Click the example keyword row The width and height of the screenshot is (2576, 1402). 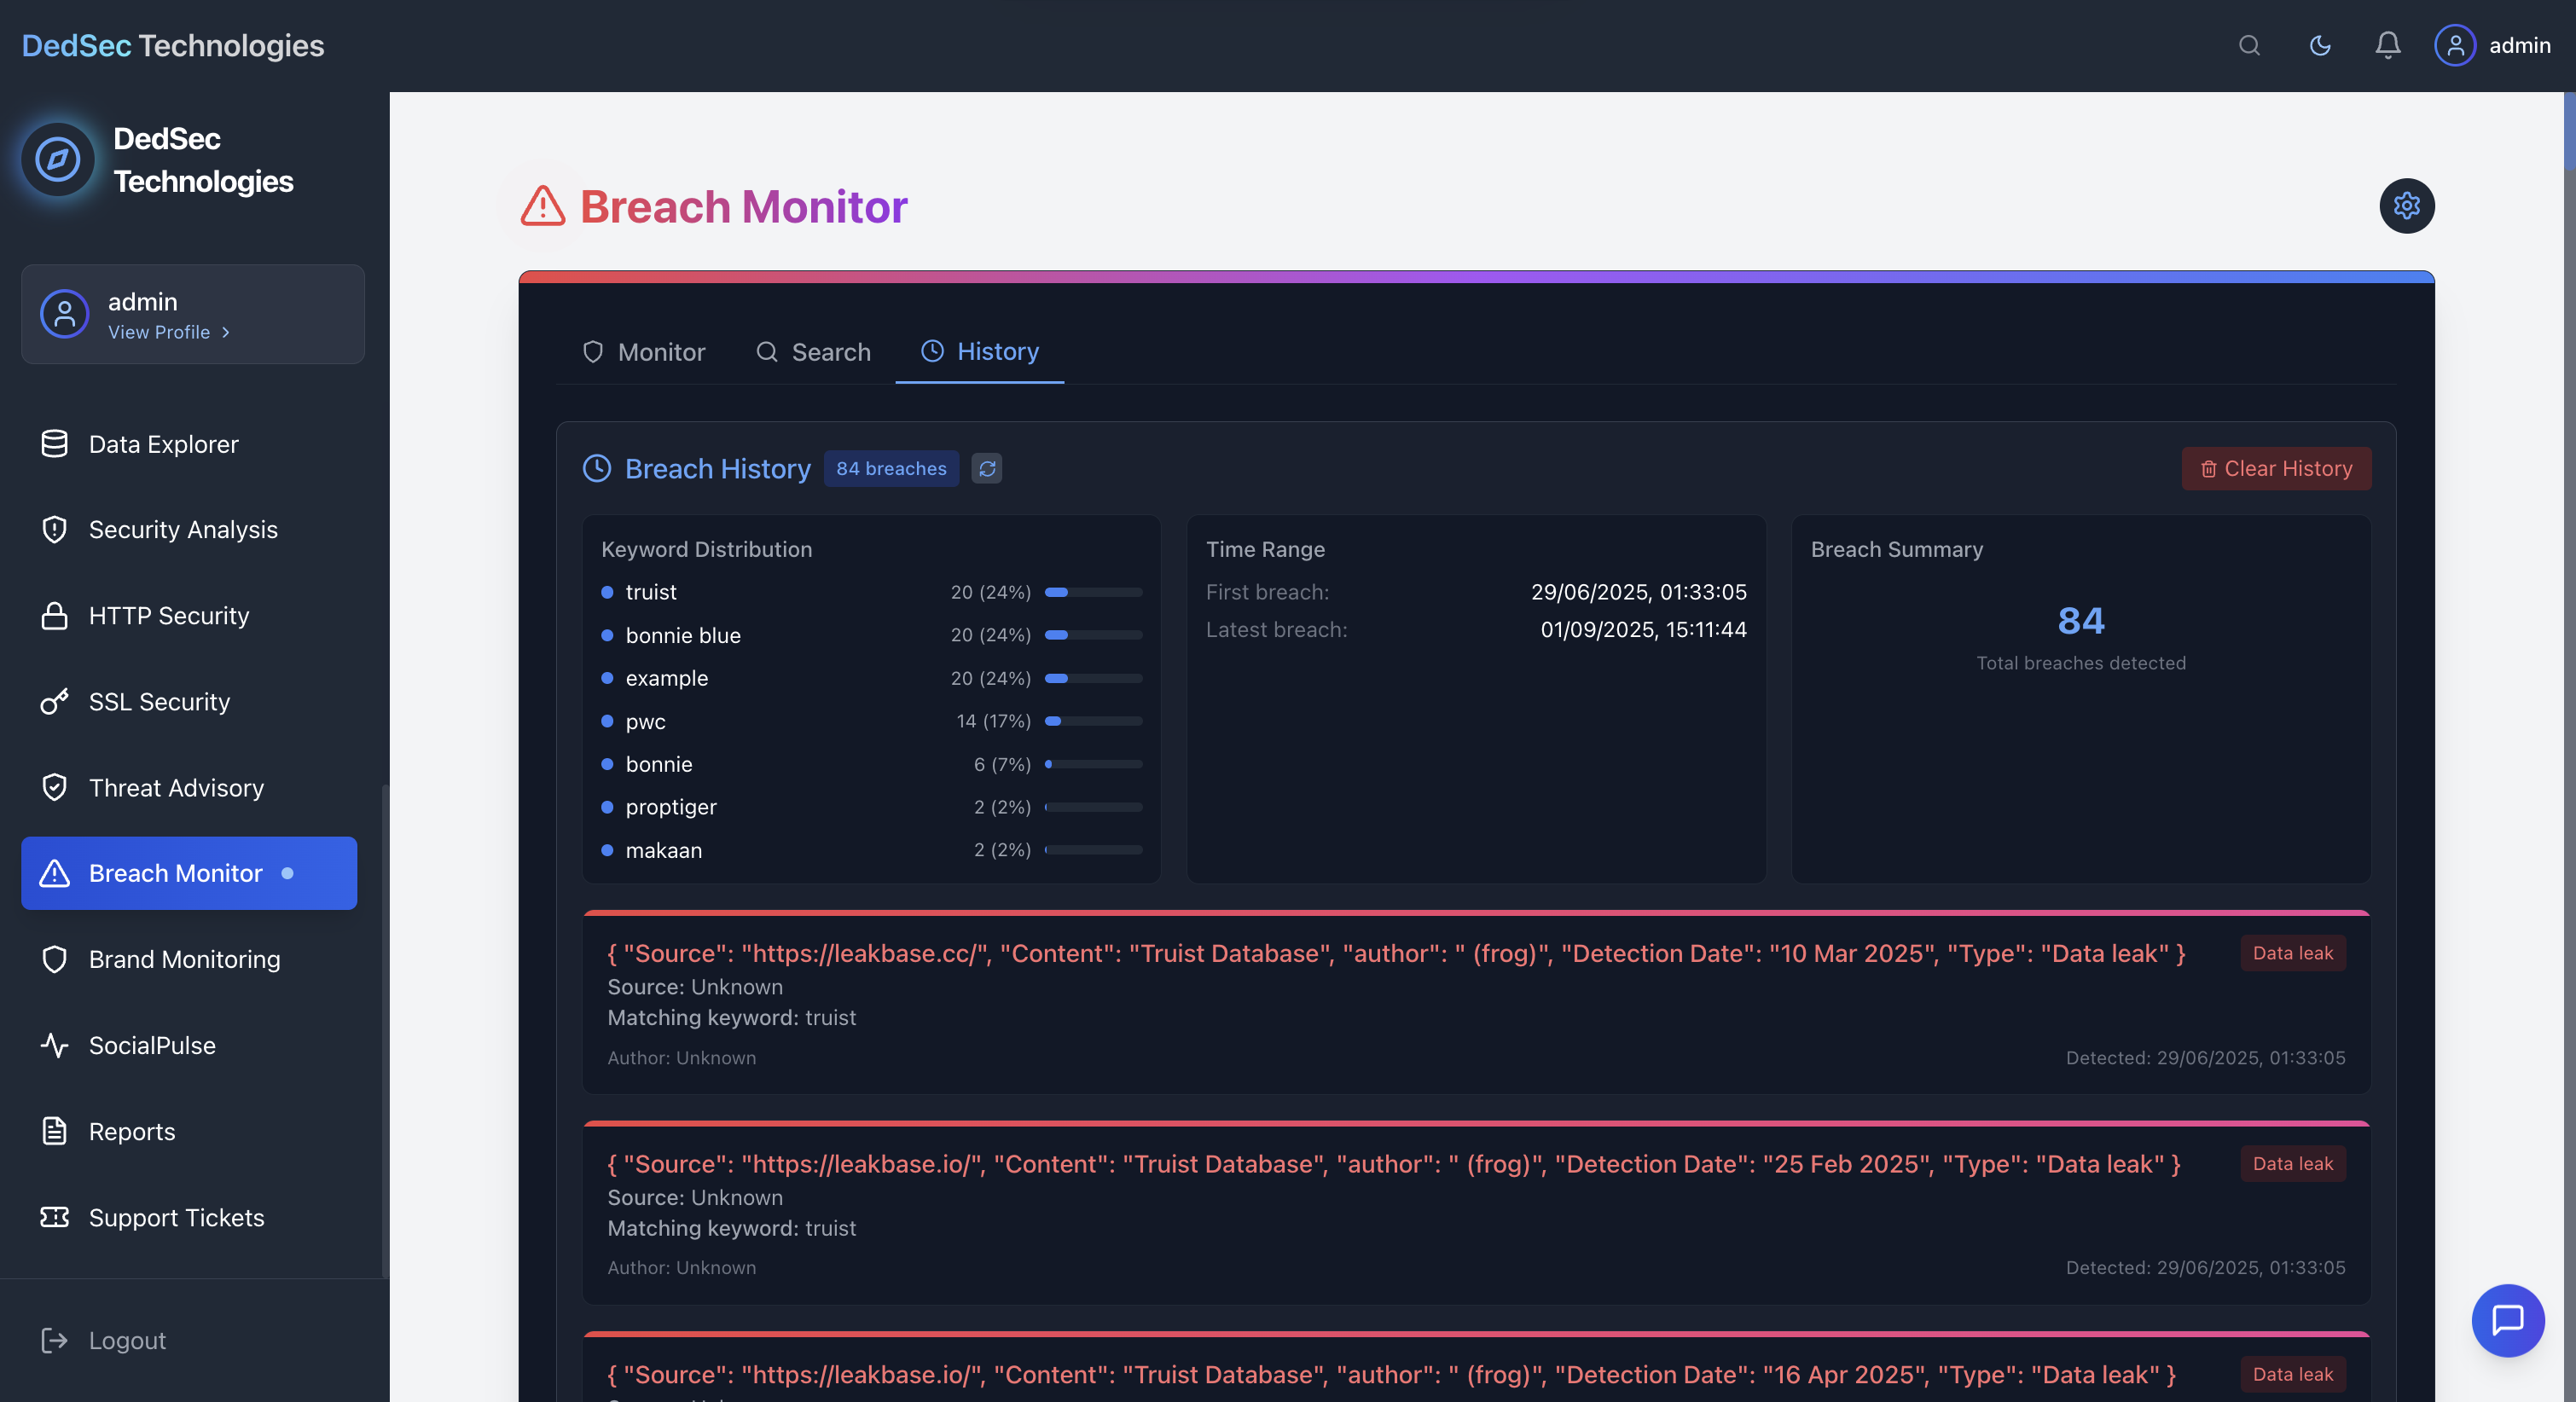pos(871,678)
